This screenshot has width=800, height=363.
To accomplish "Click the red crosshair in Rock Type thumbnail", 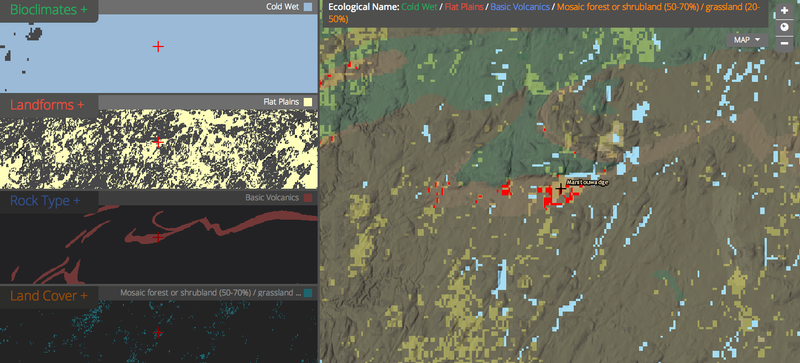I will 158,237.
